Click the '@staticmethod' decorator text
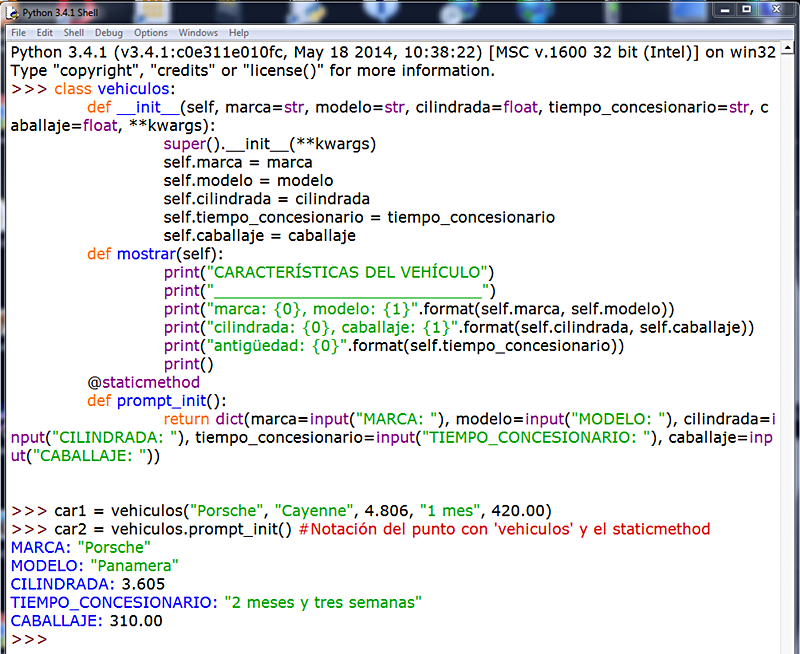The width and height of the screenshot is (800, 654). coord(143,383)
